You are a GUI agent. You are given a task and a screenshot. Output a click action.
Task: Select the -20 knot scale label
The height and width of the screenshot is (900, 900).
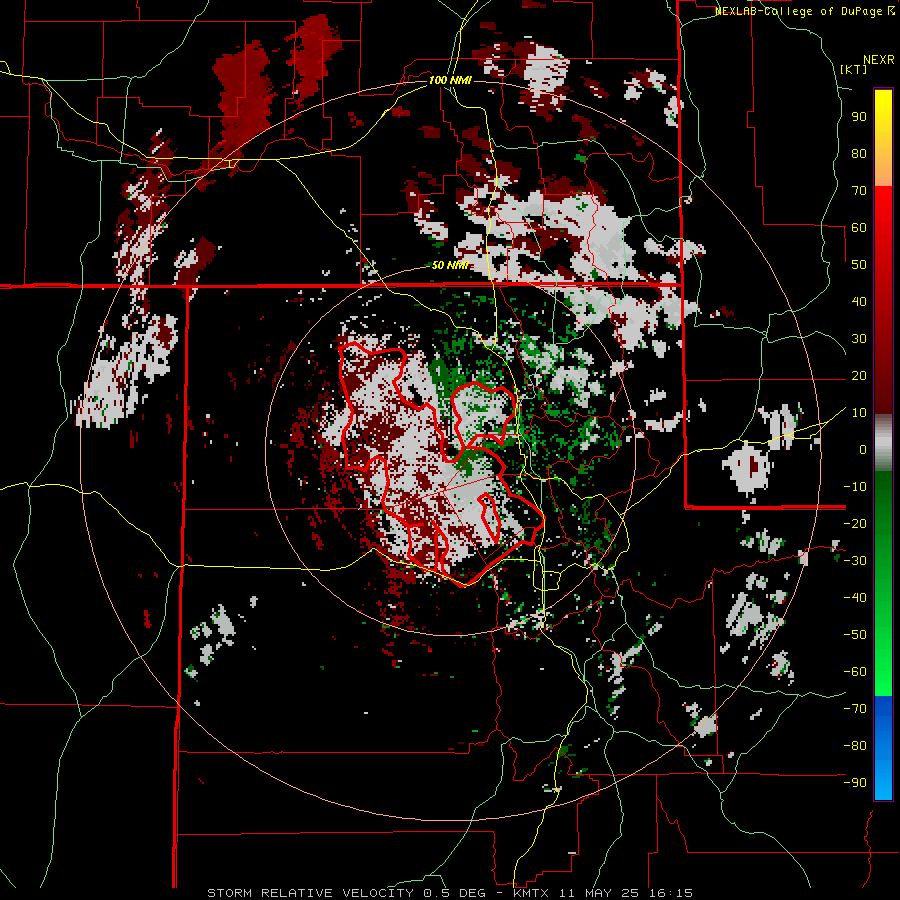855,523
